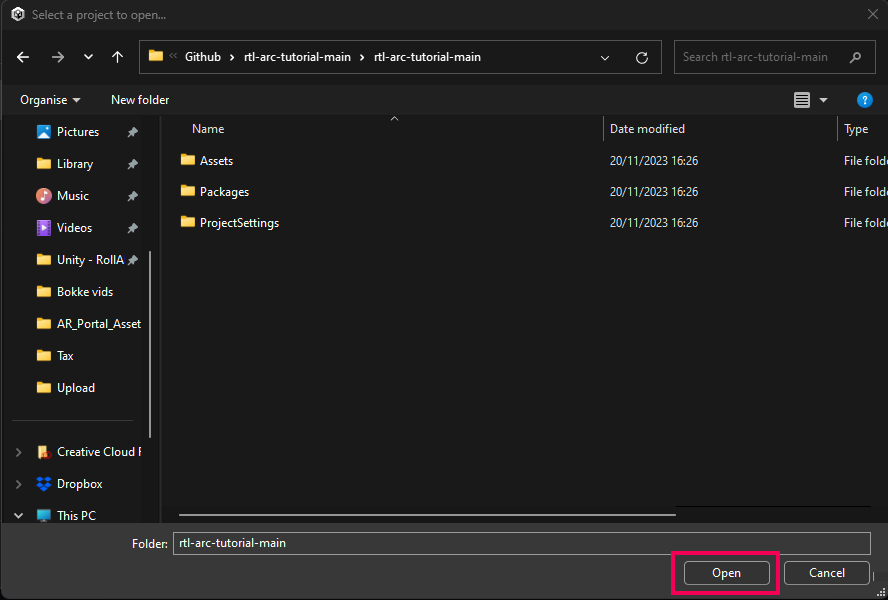
Task: Click the horizontal scrollbar in file list
Action: pyautogui.click(x=425, y=515)
